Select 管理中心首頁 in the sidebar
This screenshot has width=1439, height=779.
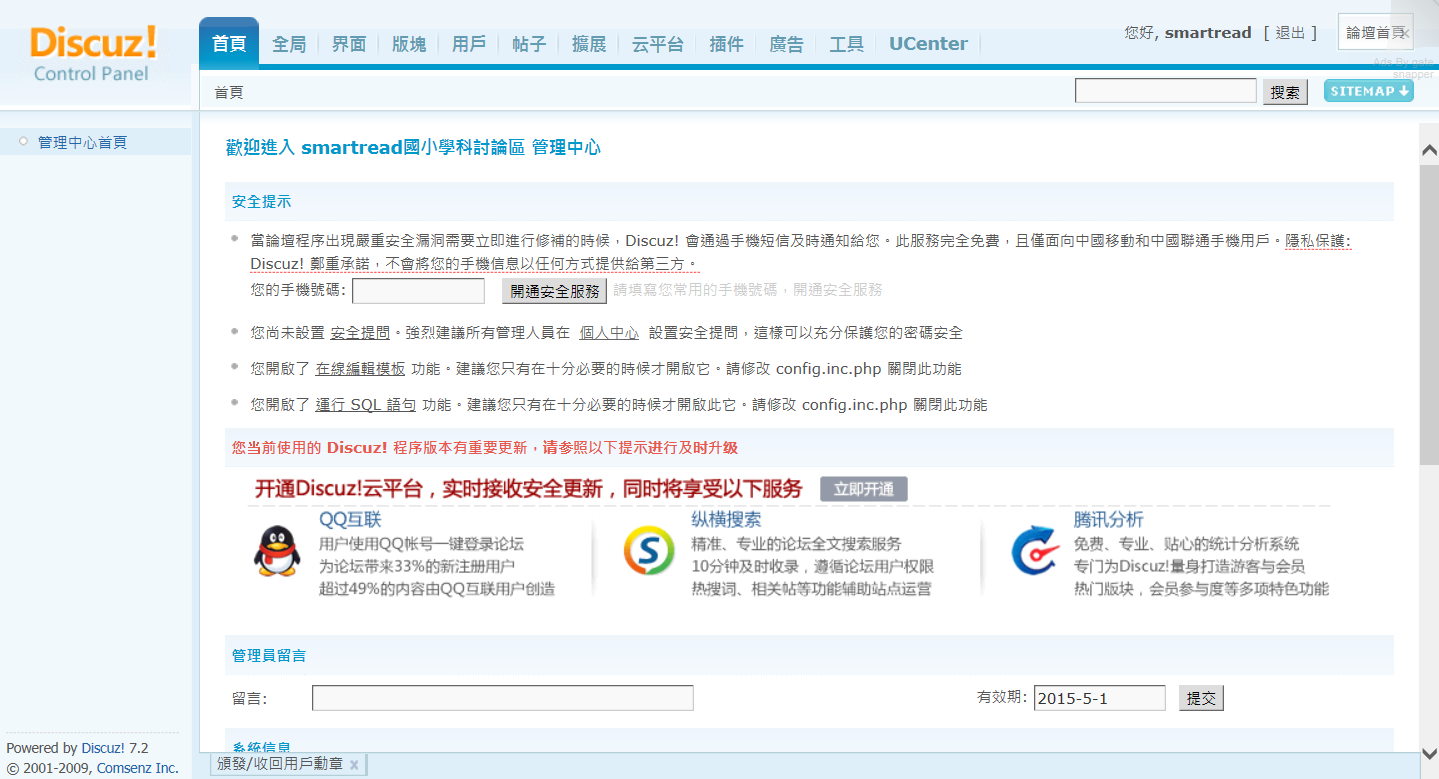tap(82, 142)
